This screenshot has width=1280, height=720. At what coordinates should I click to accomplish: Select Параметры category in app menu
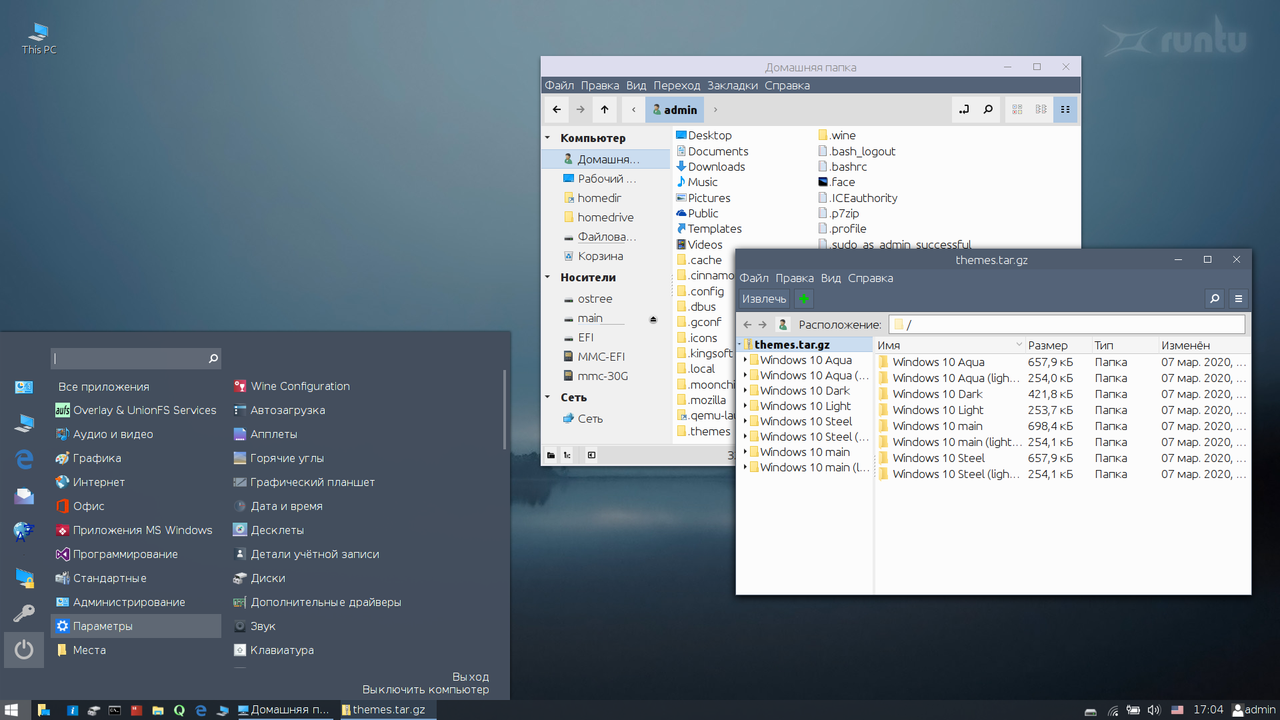136,626
